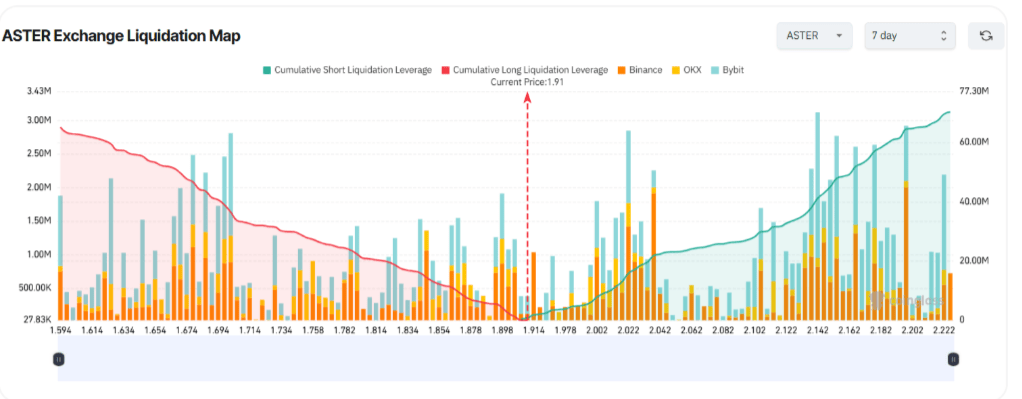Image resolution: width=1022 pixels, height=399 pixels.
Task: Click the refresh chart icon button
Action: tap(986, 36)
